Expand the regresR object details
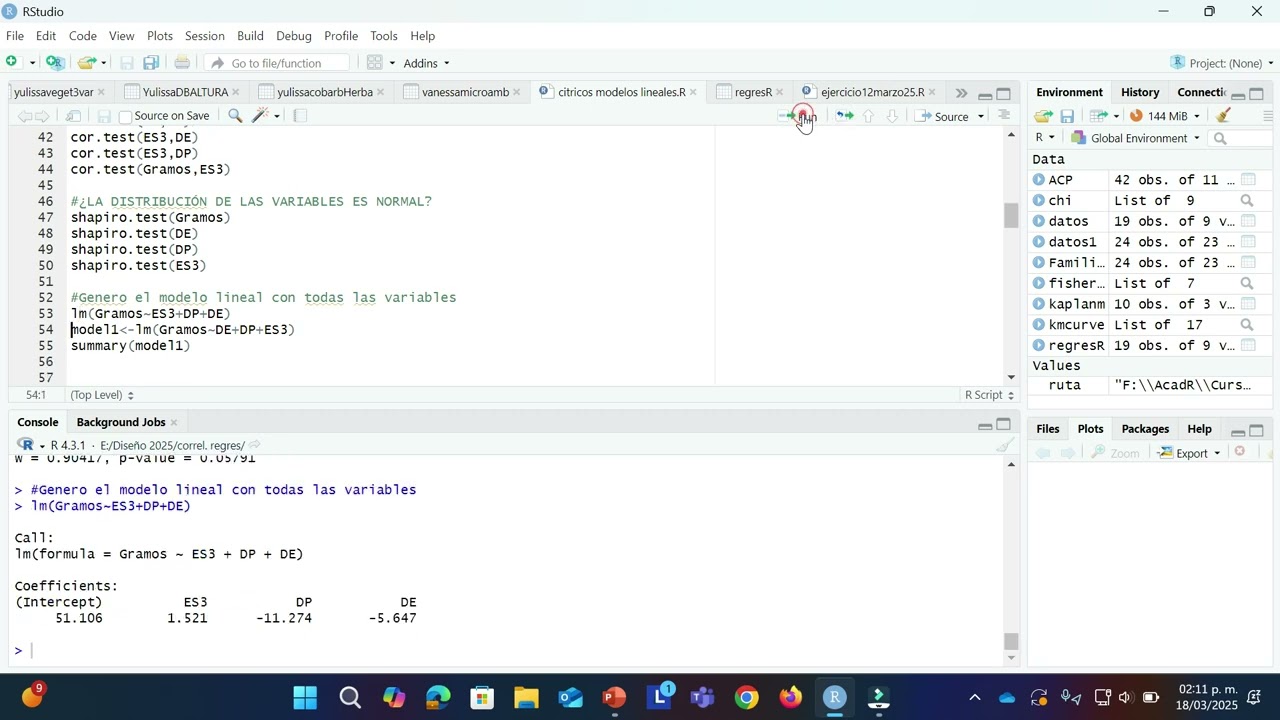This screenshot has width=1280, height=720. (1039, 345)
